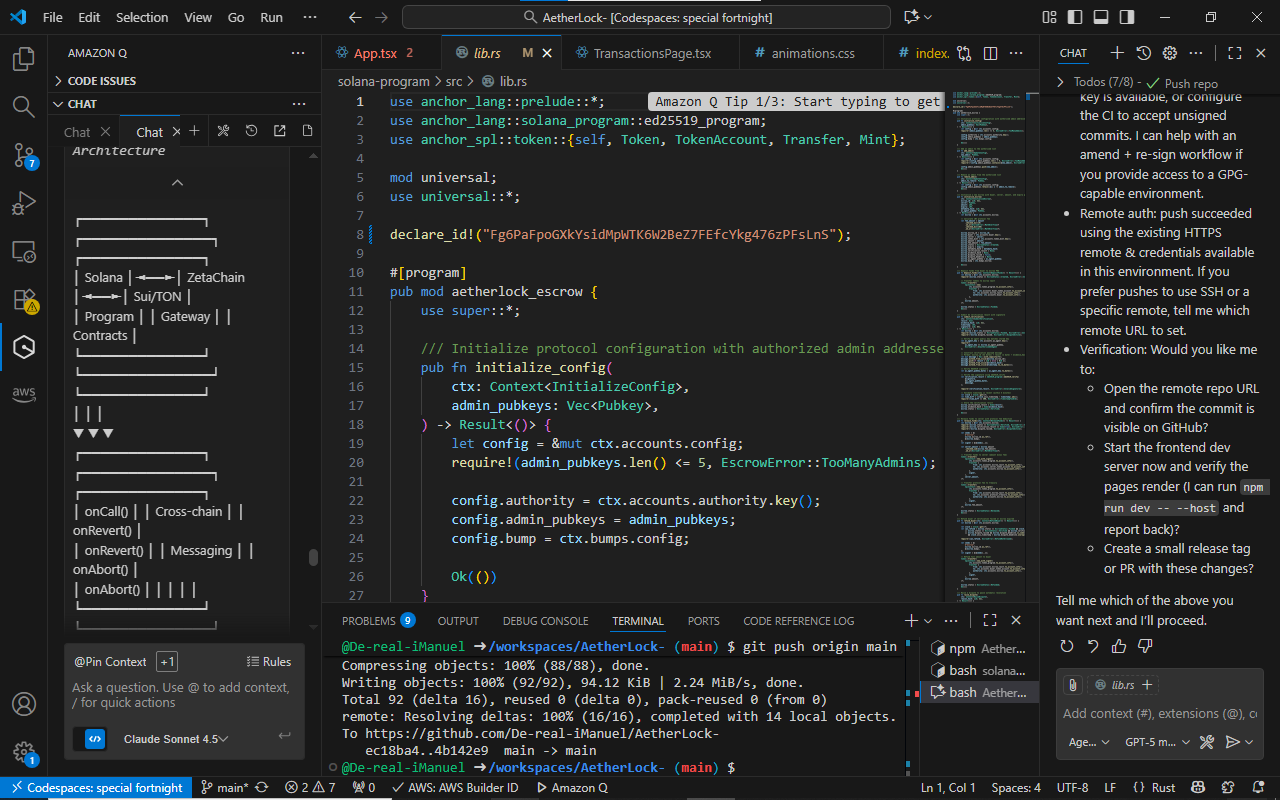The height and width of the screenshot is (800, 1280).
Task: Show chat history in Copilot CHAT panel
Action: point(1143,53)
